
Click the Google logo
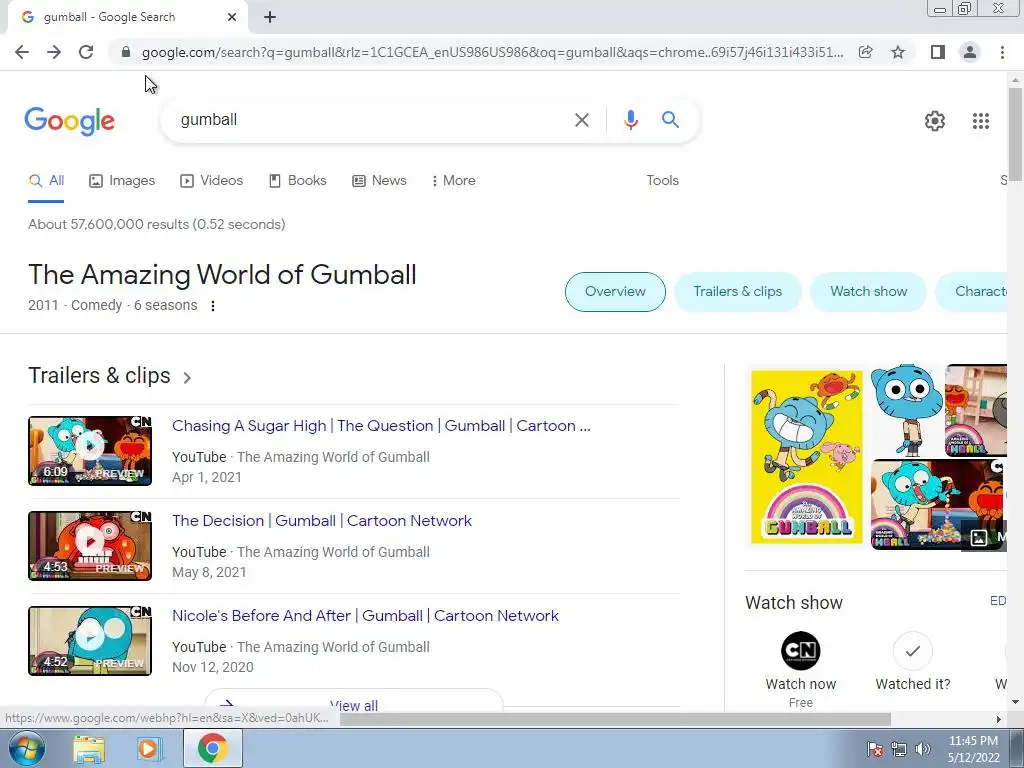click(x=70, y=121)
